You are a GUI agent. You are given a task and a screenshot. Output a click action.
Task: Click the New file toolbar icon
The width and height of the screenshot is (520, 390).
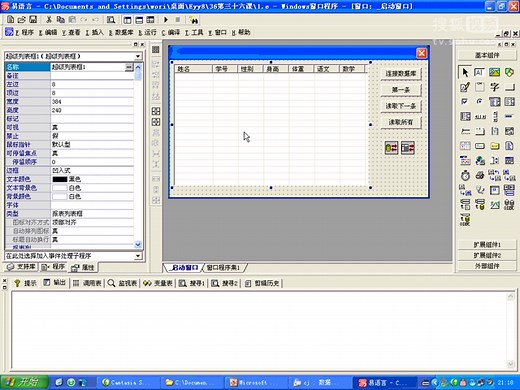[x=10, y=20]
